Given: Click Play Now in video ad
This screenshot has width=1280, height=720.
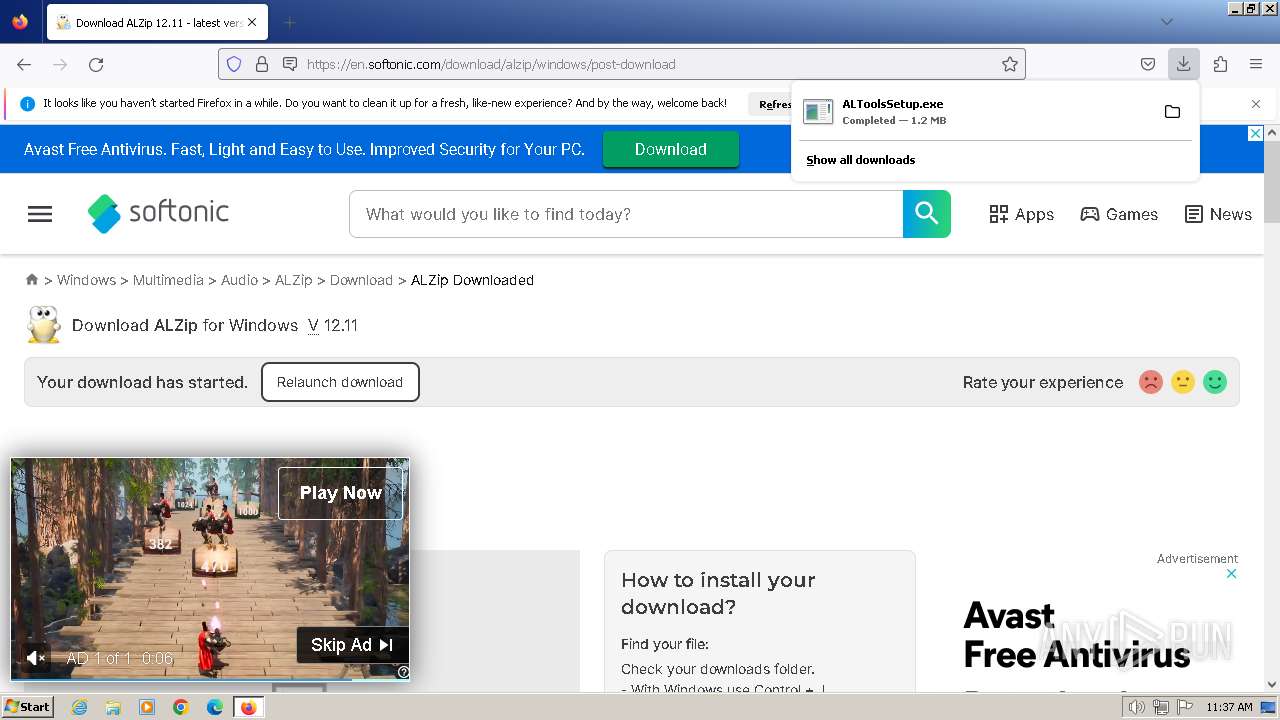Looking at the screenshot, I should click(x=340, y=493).
